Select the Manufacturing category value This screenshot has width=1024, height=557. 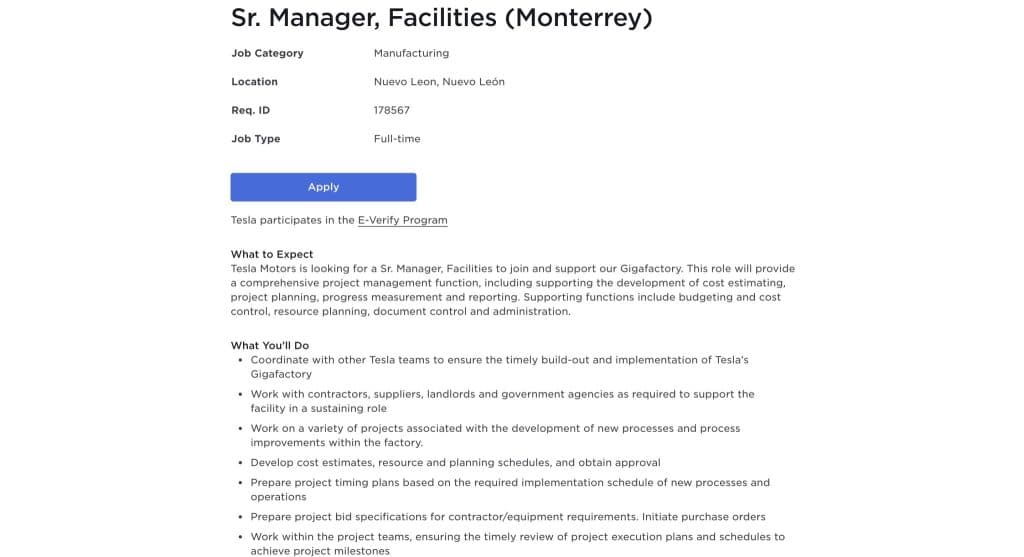point(411,53)
